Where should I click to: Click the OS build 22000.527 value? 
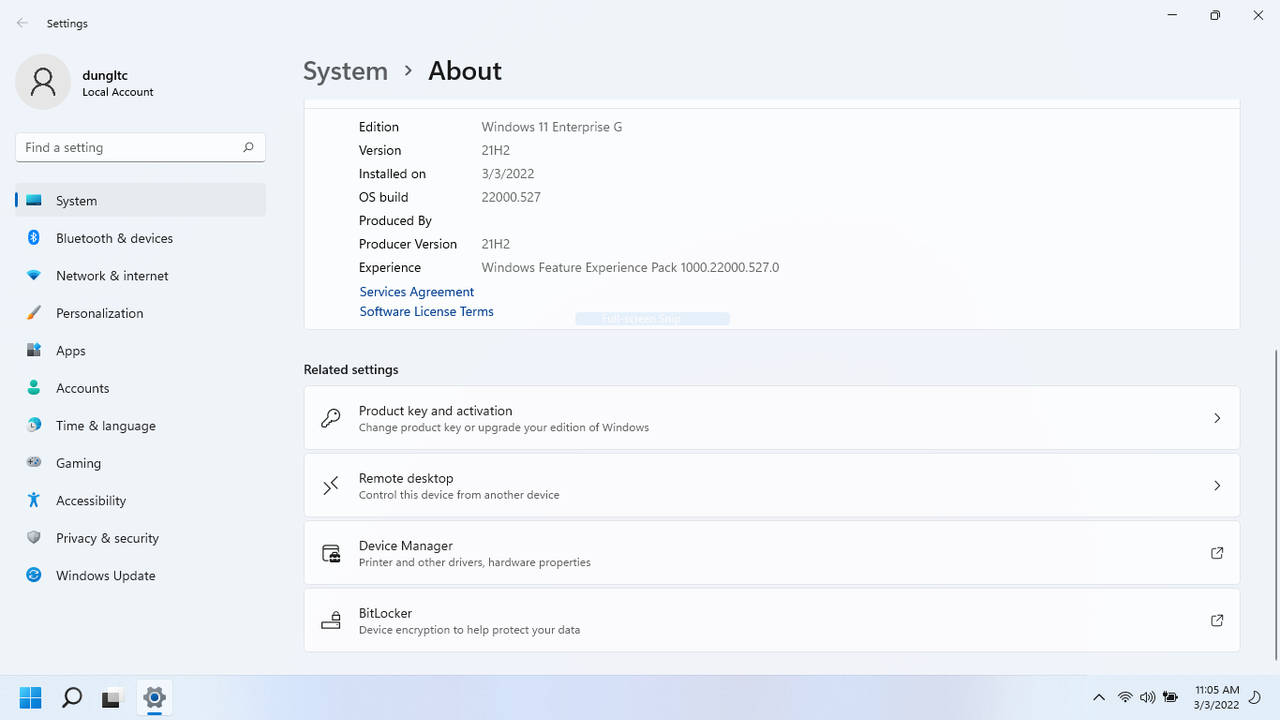coord(511,197)
